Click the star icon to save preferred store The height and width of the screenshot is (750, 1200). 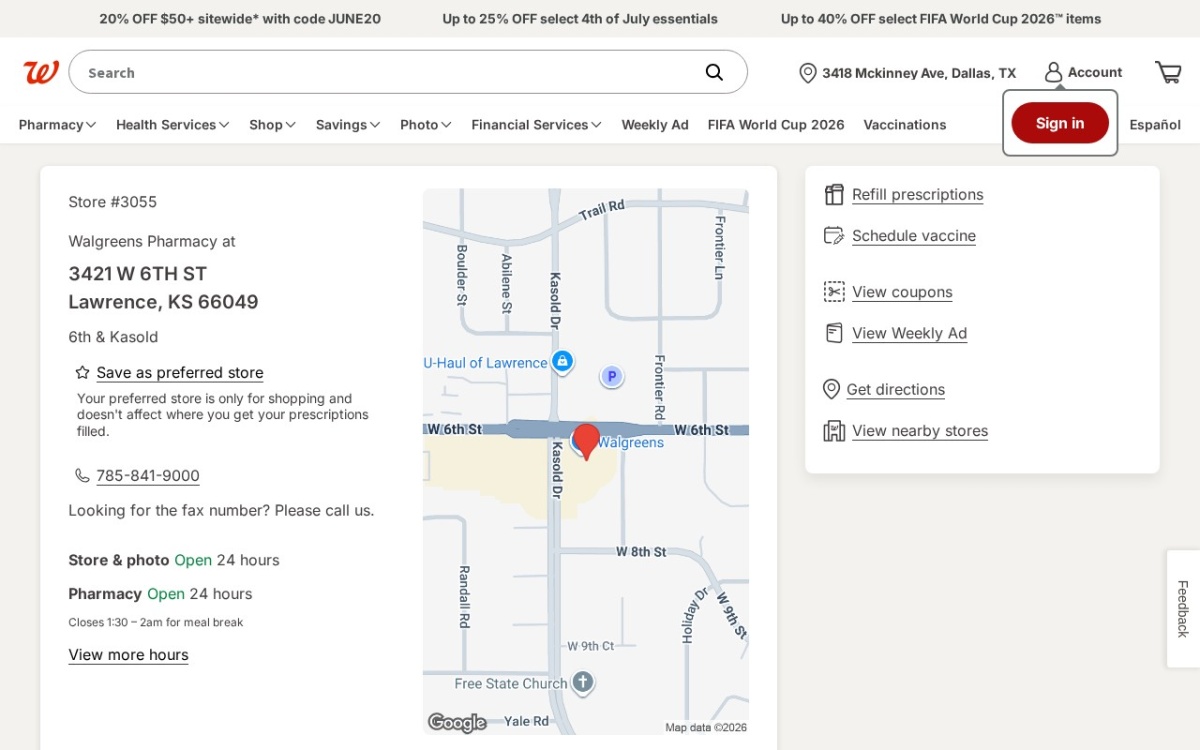83,372
